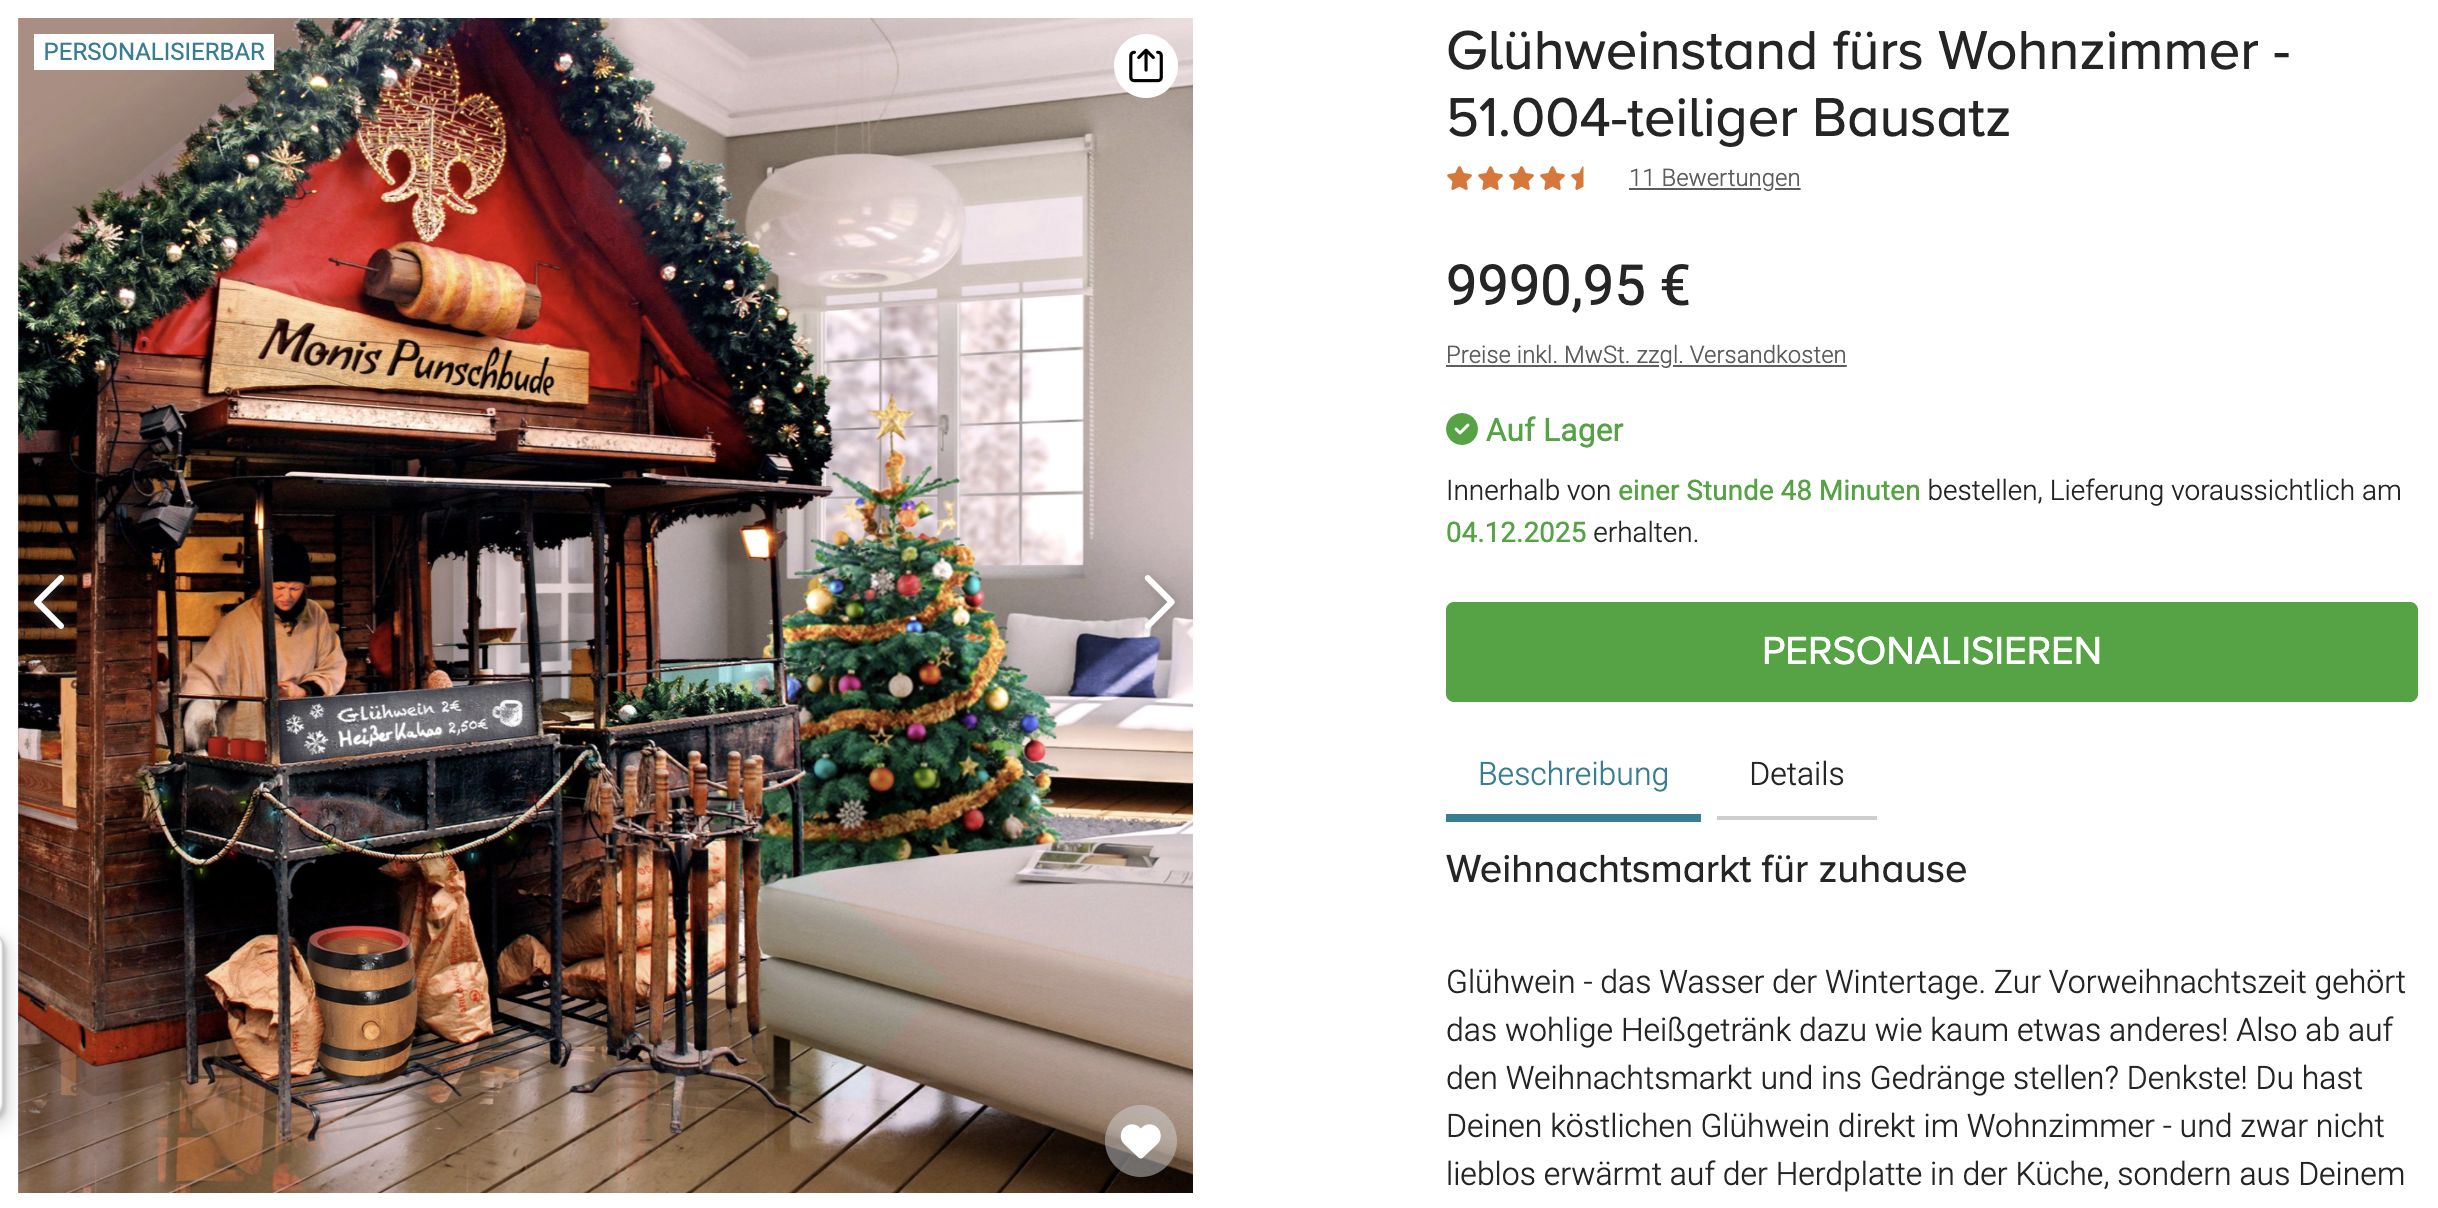Click the einer Stunde 48 Minuten countdown text
Viewport: 2438px width, 1208px height.
pyautogui.click(x=1768, y=491)
